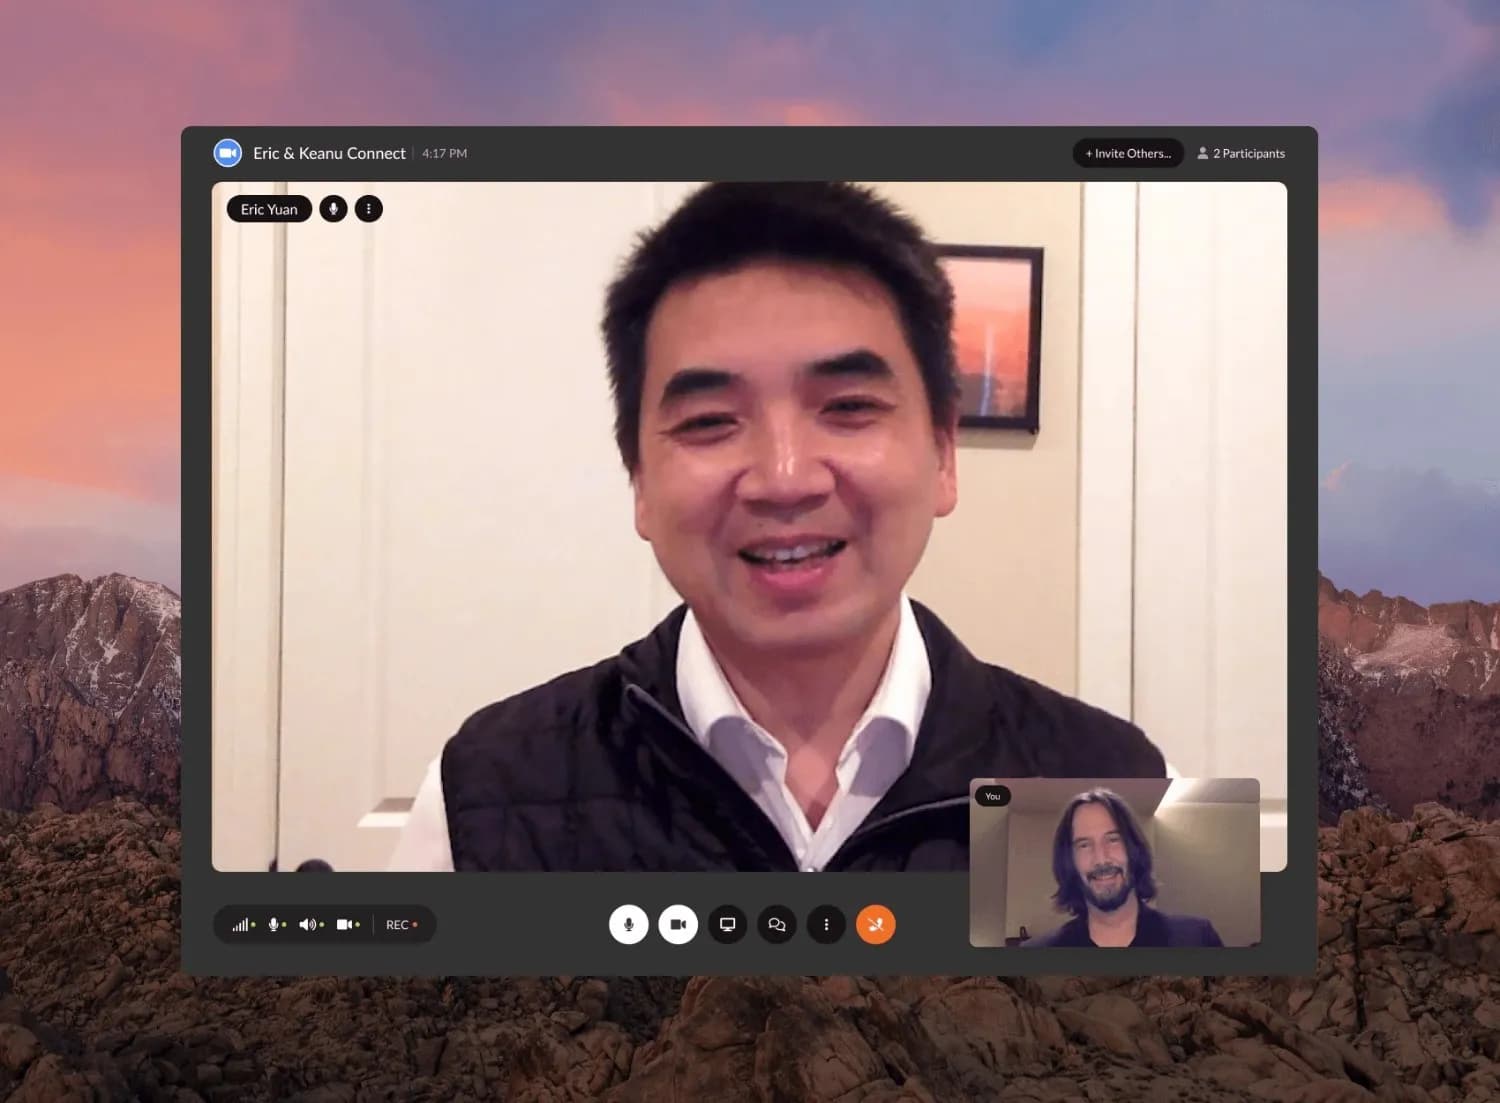
Task: Click the camera status icon in the status bar
Action: click(x=344, y=924)
